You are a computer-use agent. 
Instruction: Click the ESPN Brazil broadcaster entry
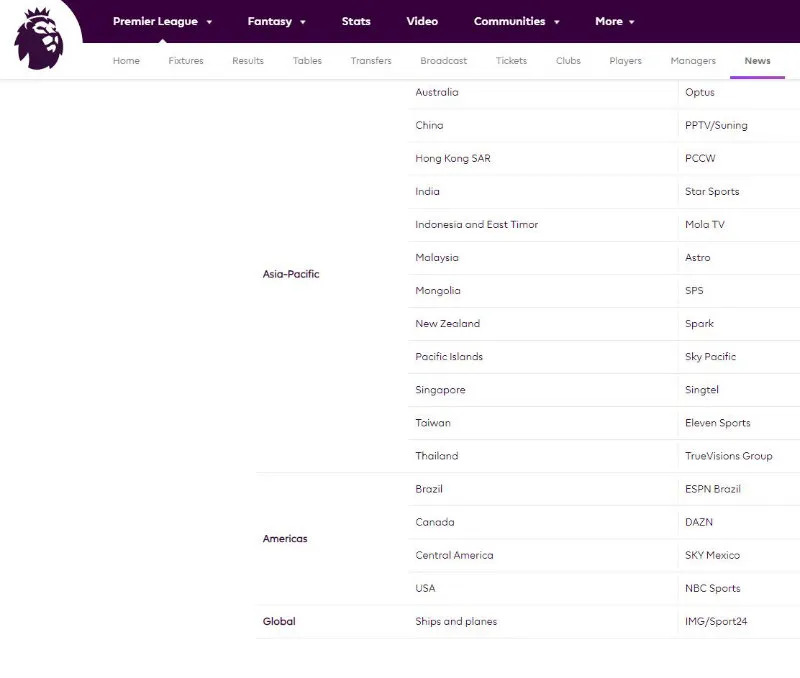(714, 489)
